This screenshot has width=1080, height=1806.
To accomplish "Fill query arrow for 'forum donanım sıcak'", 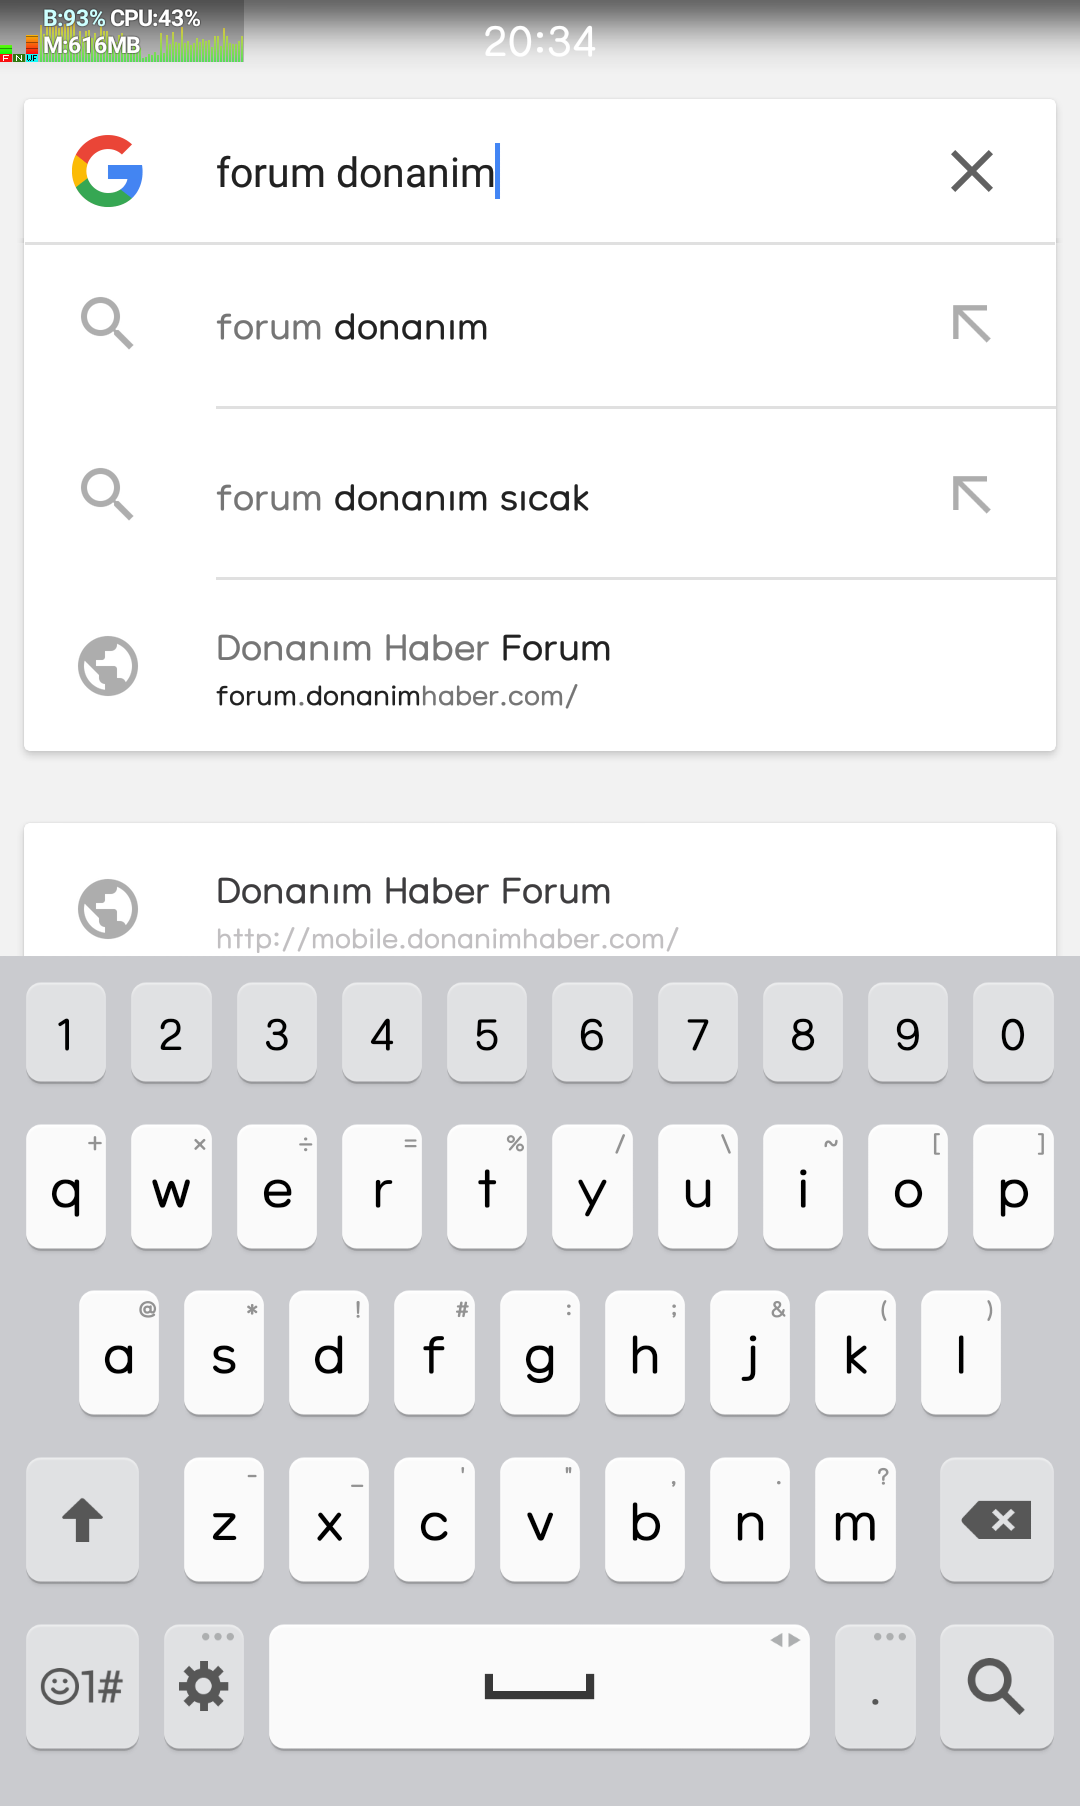I will click(971, 495).
